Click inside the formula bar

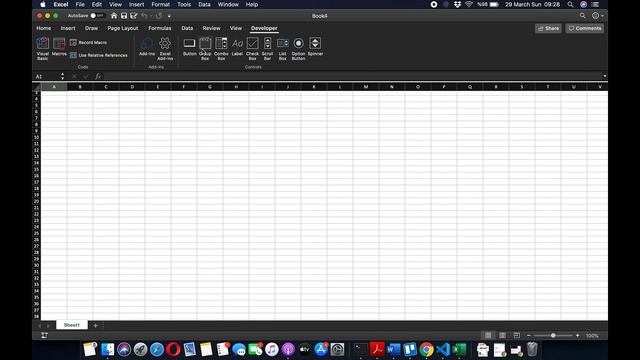tap(353, 76)
